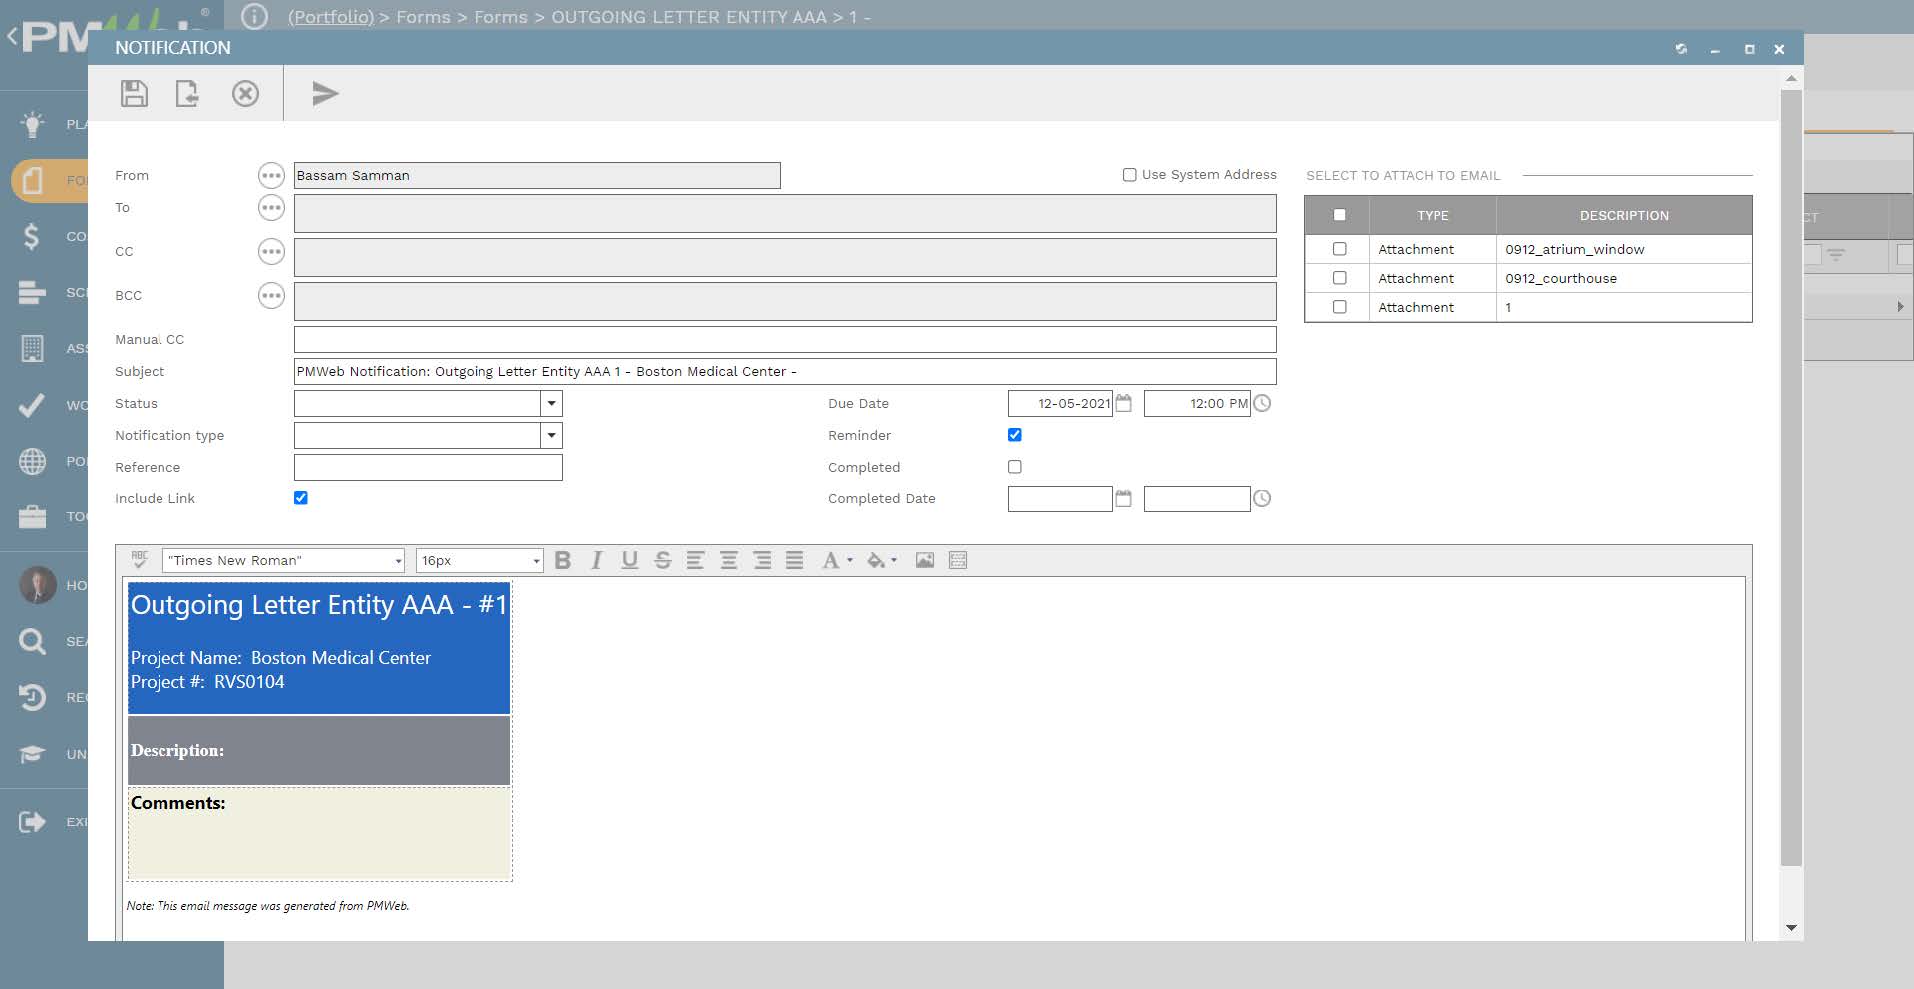Click the Portfolio breadcrumb link

point(330,17)
